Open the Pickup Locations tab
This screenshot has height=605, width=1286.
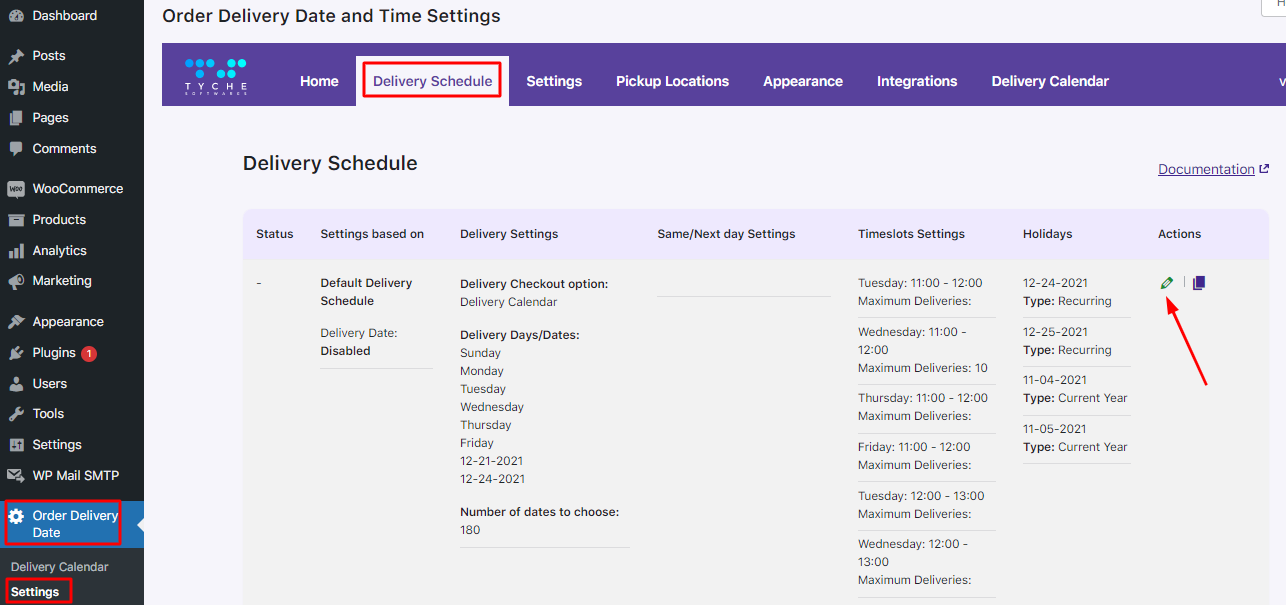[672, 81]
